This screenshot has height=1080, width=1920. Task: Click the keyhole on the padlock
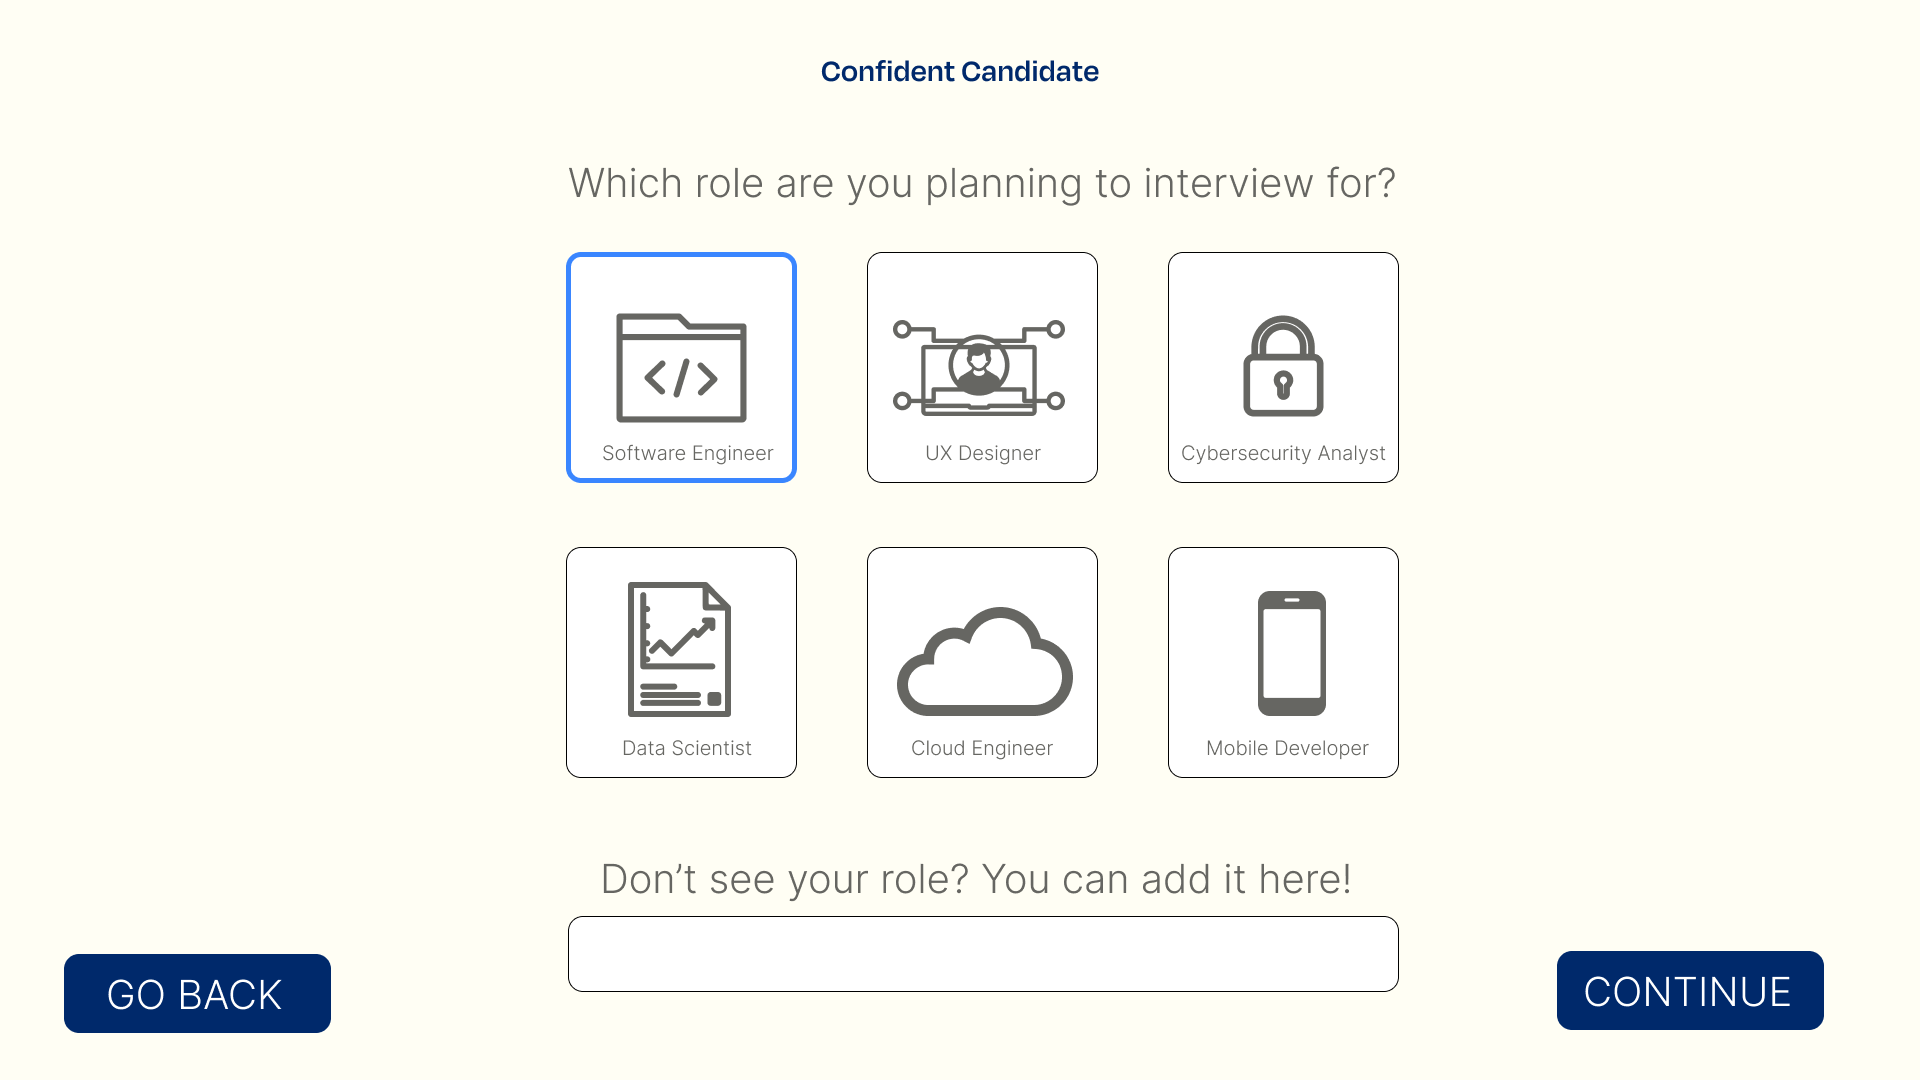(1283, 384)
